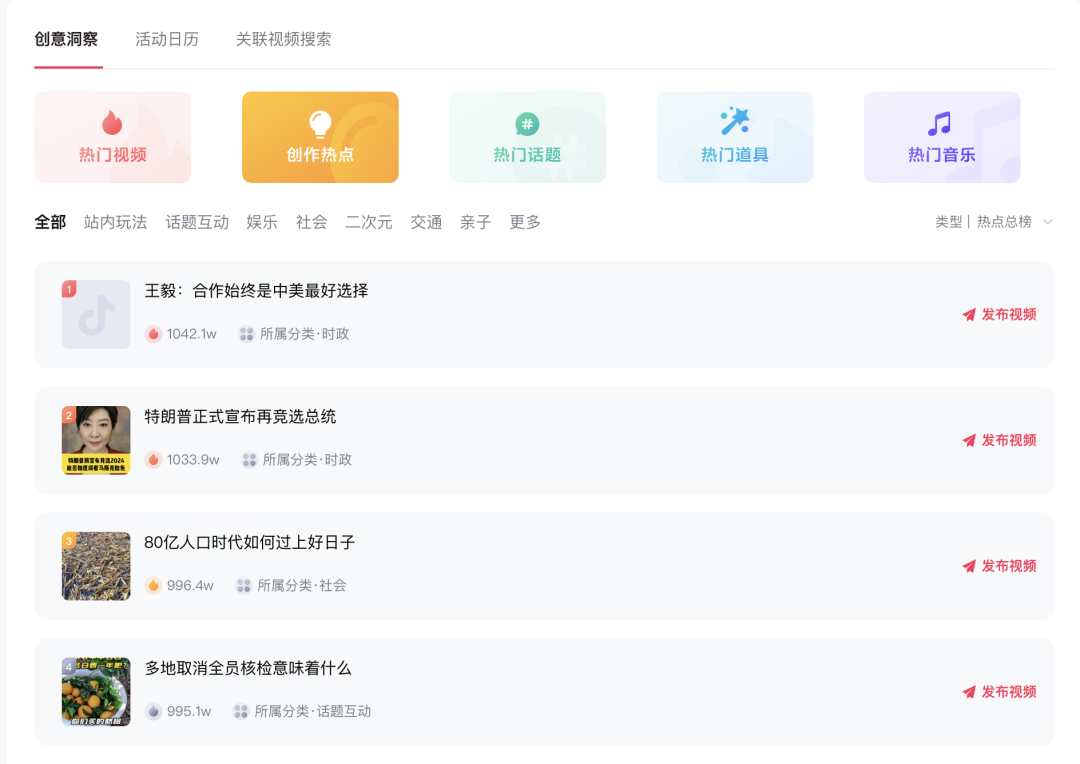Select the 热门音乐 music note icon card

tap(941, 137)
